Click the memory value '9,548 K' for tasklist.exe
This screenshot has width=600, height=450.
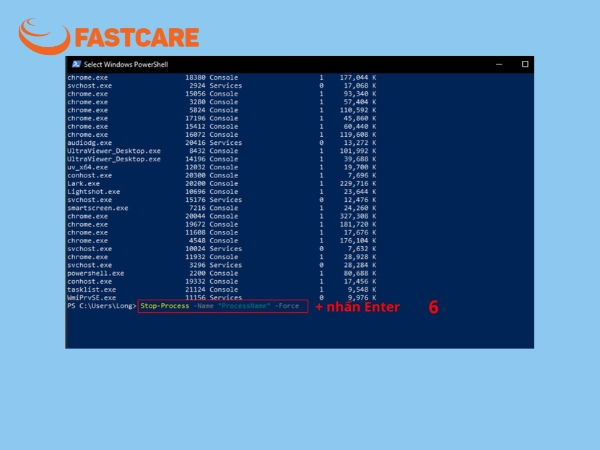(362, 290)
